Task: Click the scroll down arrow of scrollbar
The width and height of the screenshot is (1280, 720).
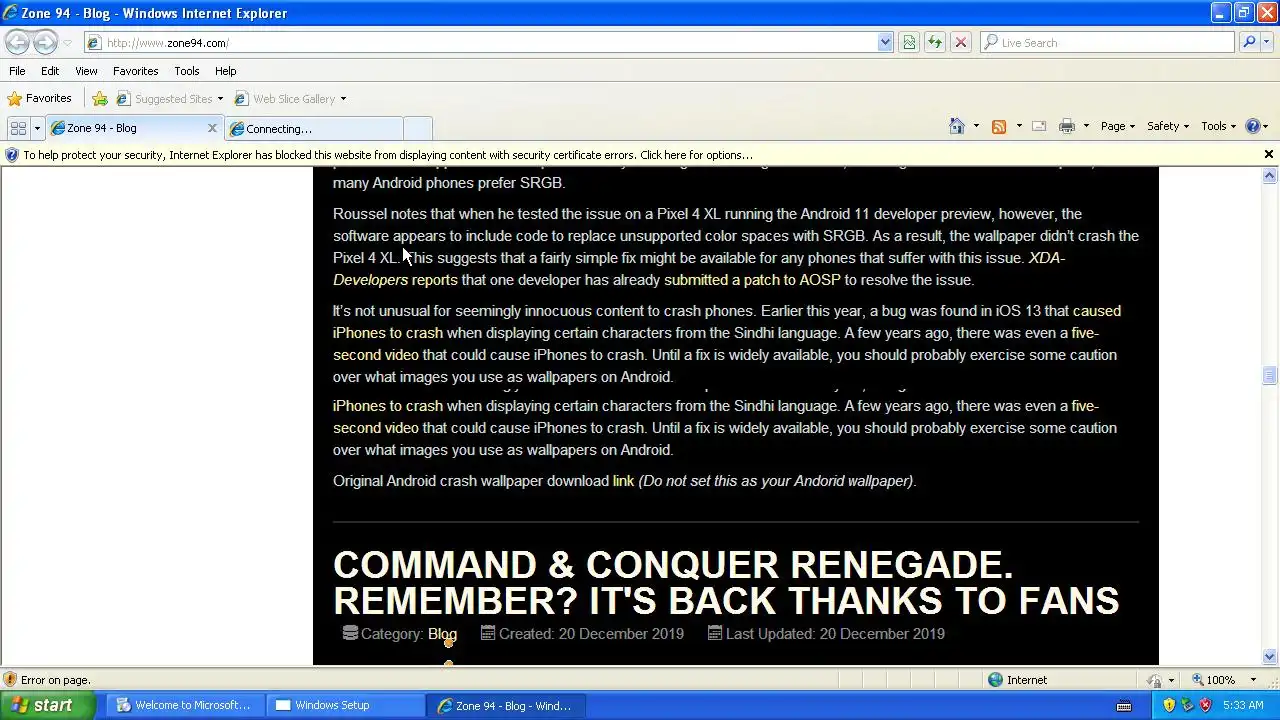Action: (x=1269, y=657)
